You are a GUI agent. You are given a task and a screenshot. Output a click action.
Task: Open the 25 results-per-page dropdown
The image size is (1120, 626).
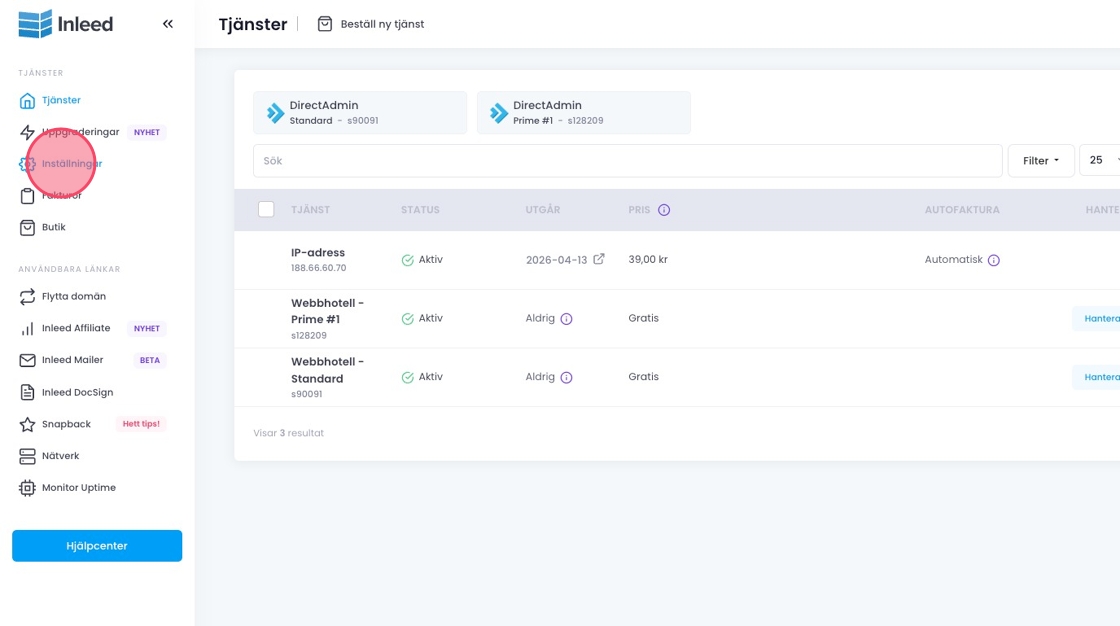tap(1101, 160)
